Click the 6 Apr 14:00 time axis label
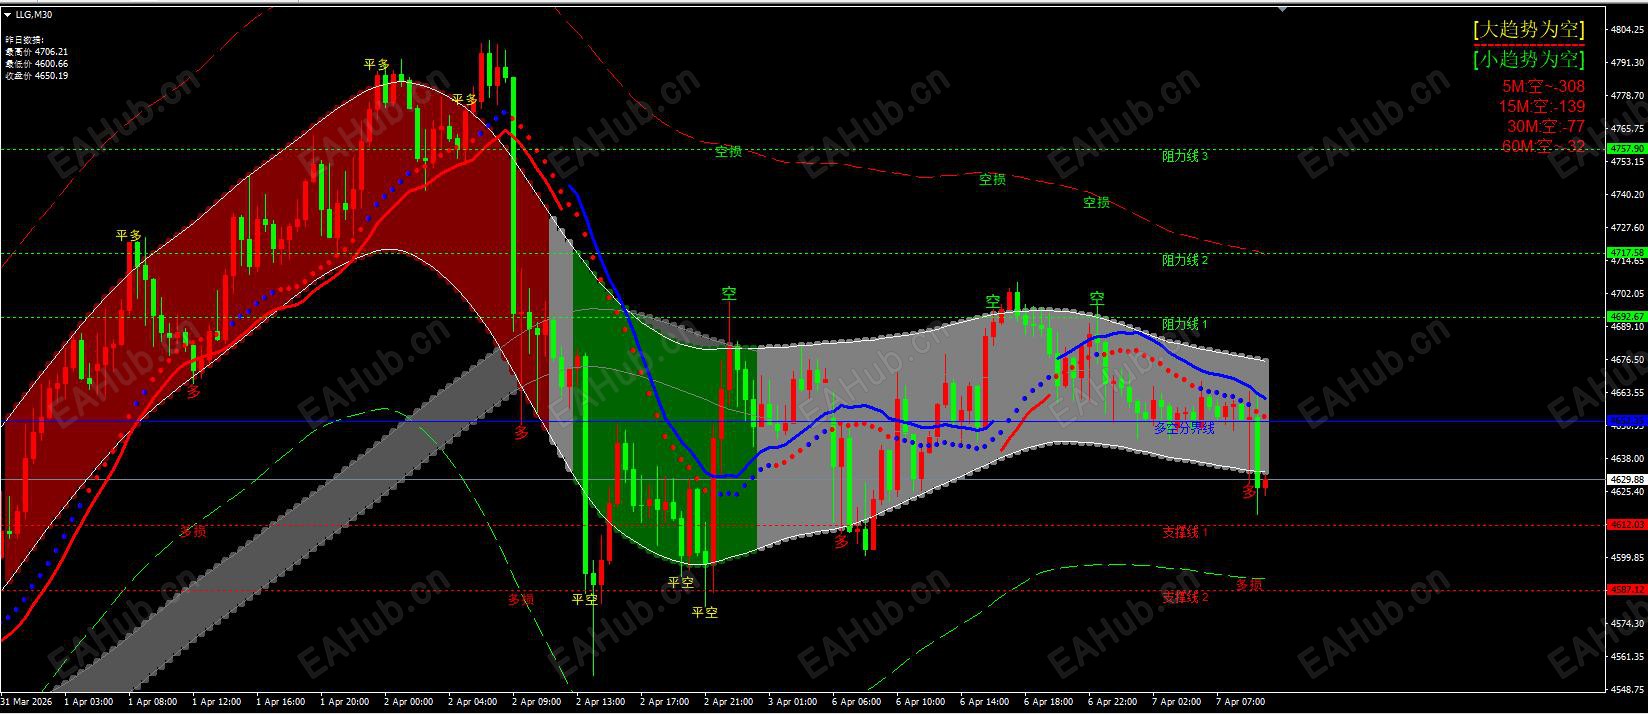1648x715 pixels. (x=986, y=702)
